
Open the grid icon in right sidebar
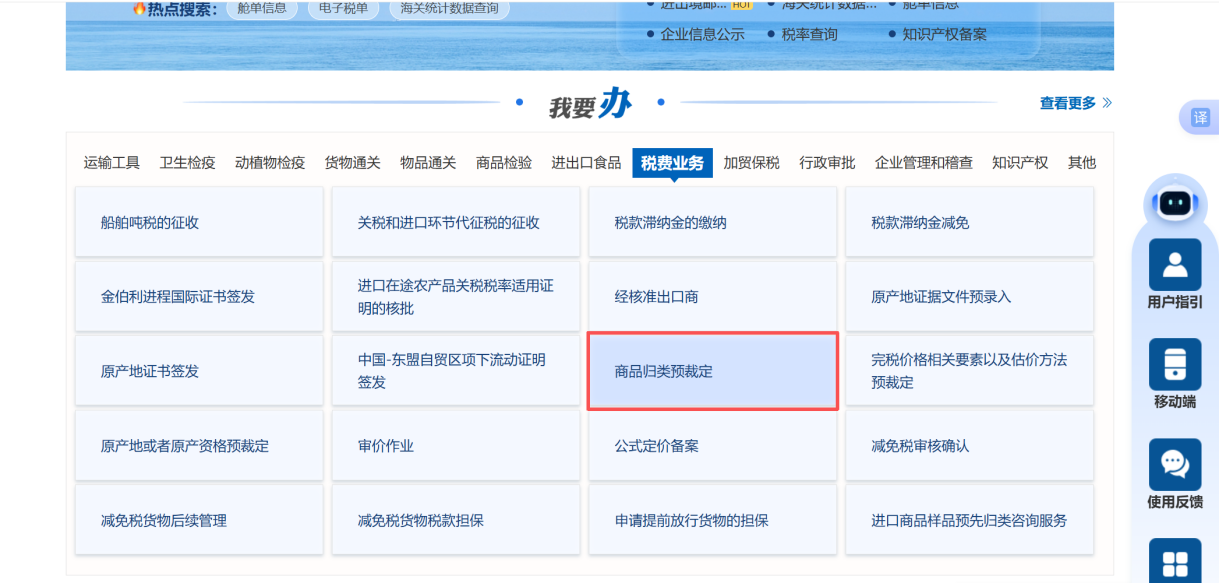point(1175,562)
